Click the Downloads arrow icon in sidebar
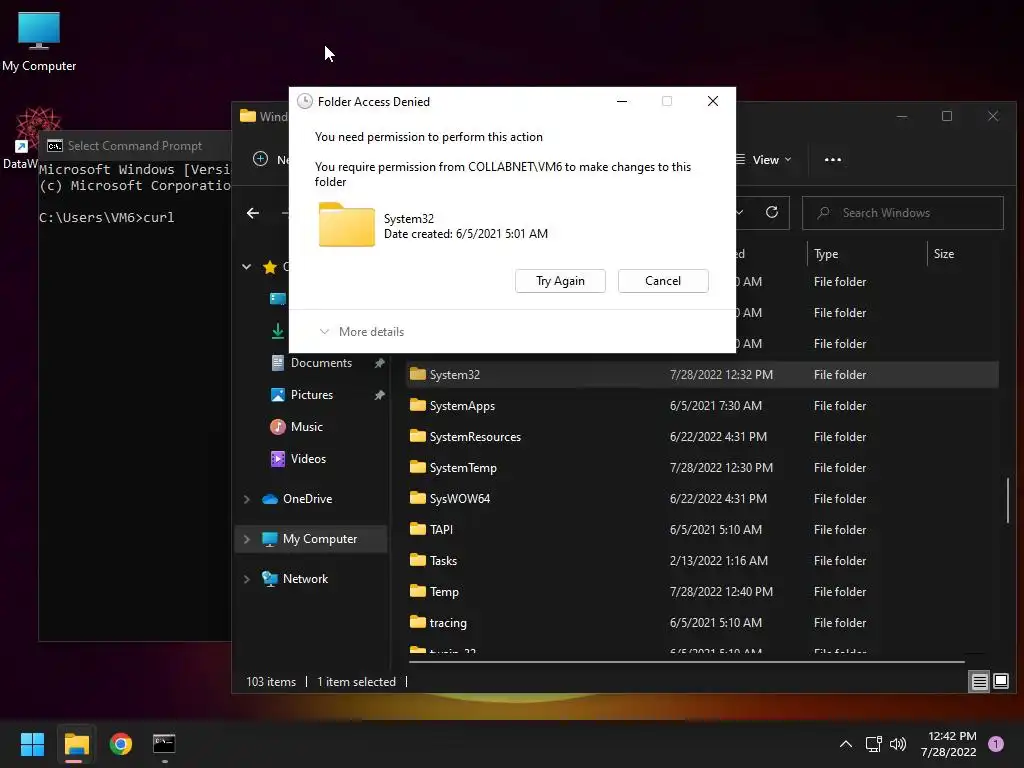1024x768 pixels. pyautogui.click(x=278, y=331)
